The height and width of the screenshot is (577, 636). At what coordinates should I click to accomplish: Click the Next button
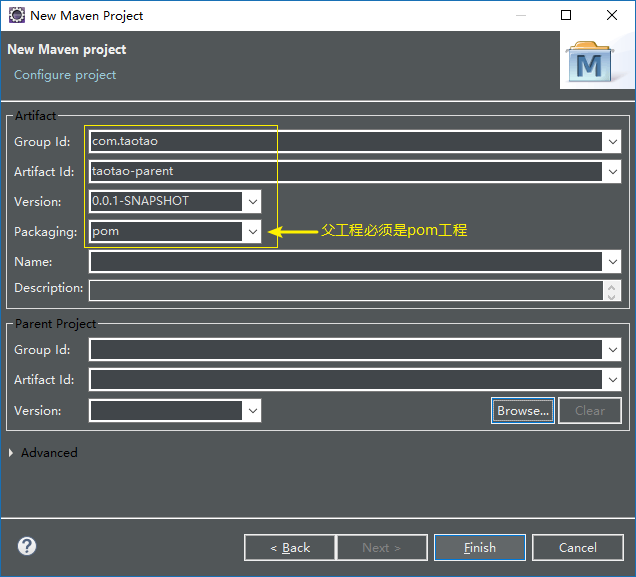(382, 548)
